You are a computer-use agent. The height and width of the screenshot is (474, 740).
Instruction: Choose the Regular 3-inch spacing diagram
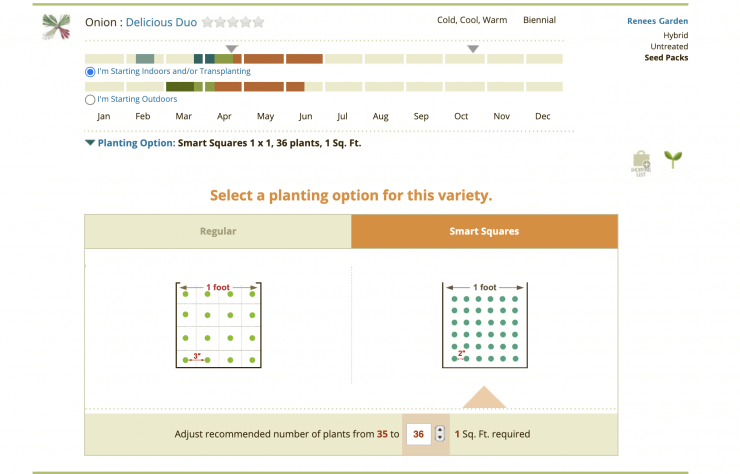pos(219,325)
